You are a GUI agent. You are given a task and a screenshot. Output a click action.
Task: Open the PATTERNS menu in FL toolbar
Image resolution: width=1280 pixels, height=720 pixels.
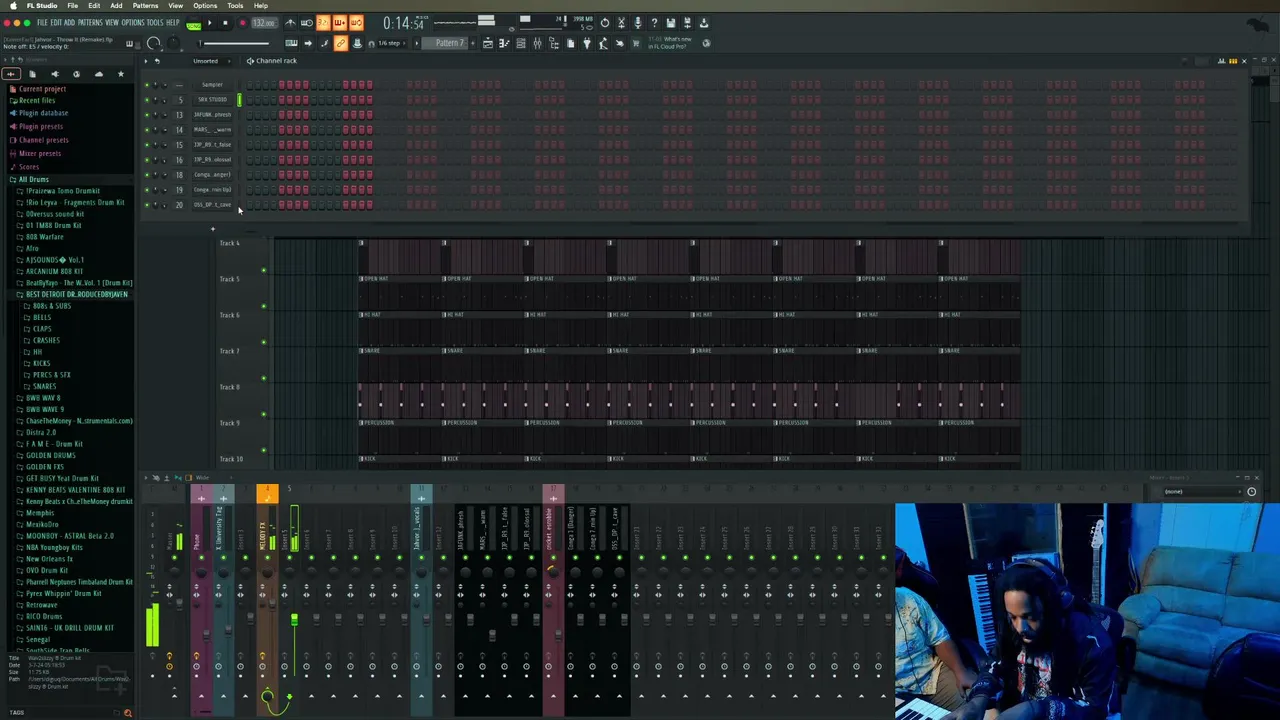point(89,23)
